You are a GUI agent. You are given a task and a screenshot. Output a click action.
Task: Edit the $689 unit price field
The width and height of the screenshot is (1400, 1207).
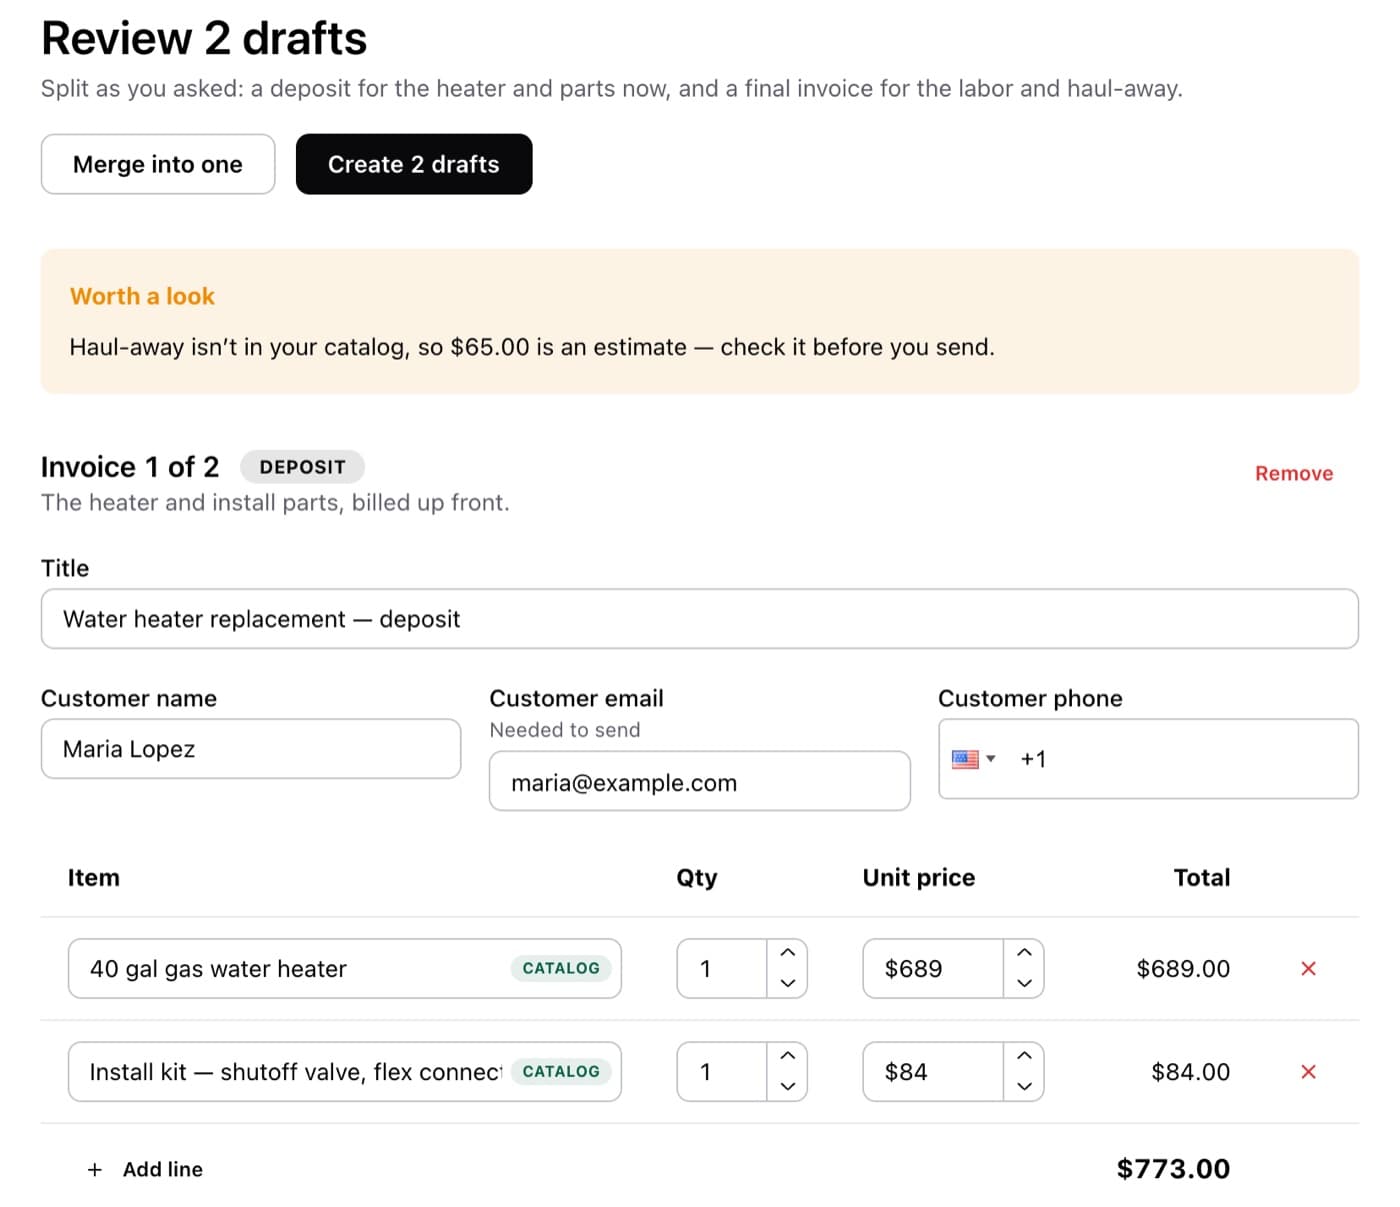coord(933,968)
